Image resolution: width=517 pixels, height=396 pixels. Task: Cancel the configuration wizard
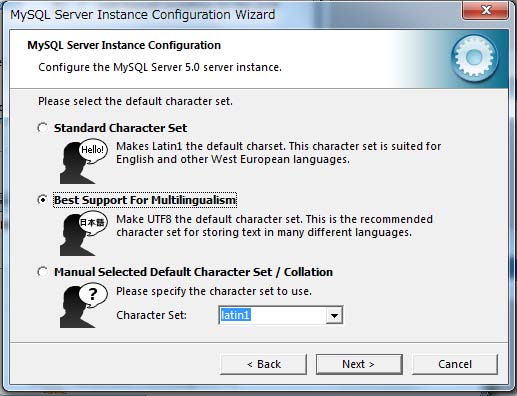click(455, 364)
